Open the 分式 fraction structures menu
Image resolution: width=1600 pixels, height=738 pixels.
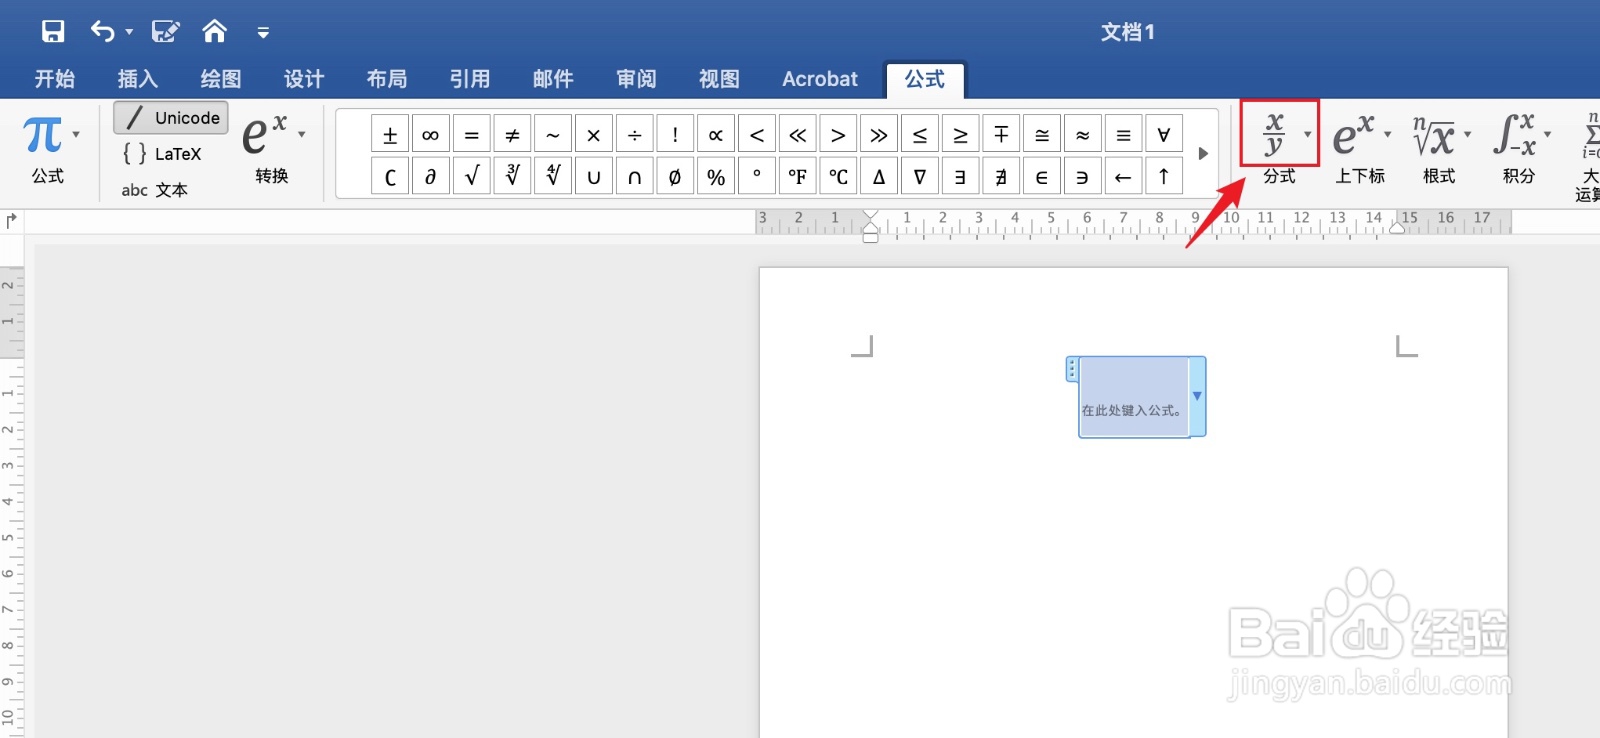click(1279, 147)
